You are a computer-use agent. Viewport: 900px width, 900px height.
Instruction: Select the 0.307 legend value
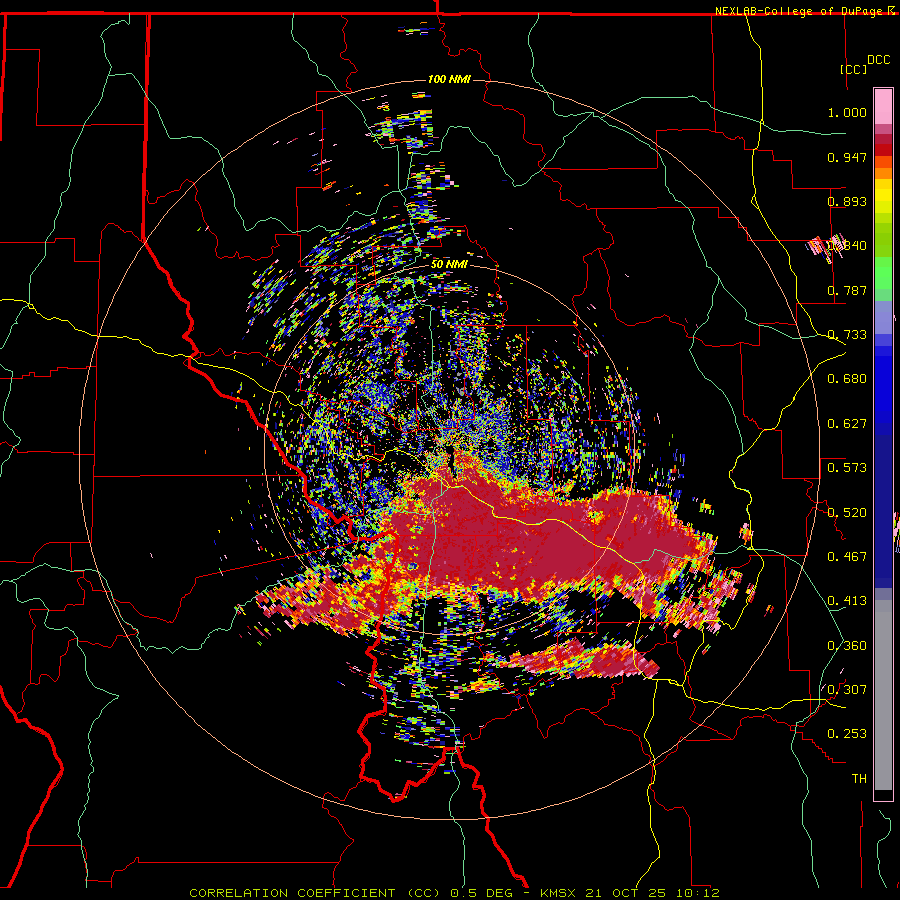coord(847,689)
